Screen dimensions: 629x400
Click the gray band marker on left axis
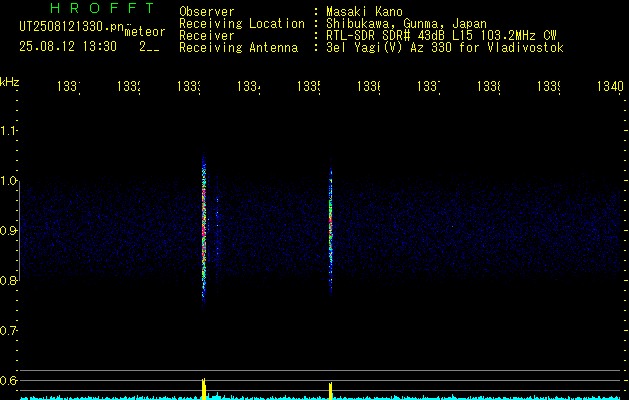19,229
